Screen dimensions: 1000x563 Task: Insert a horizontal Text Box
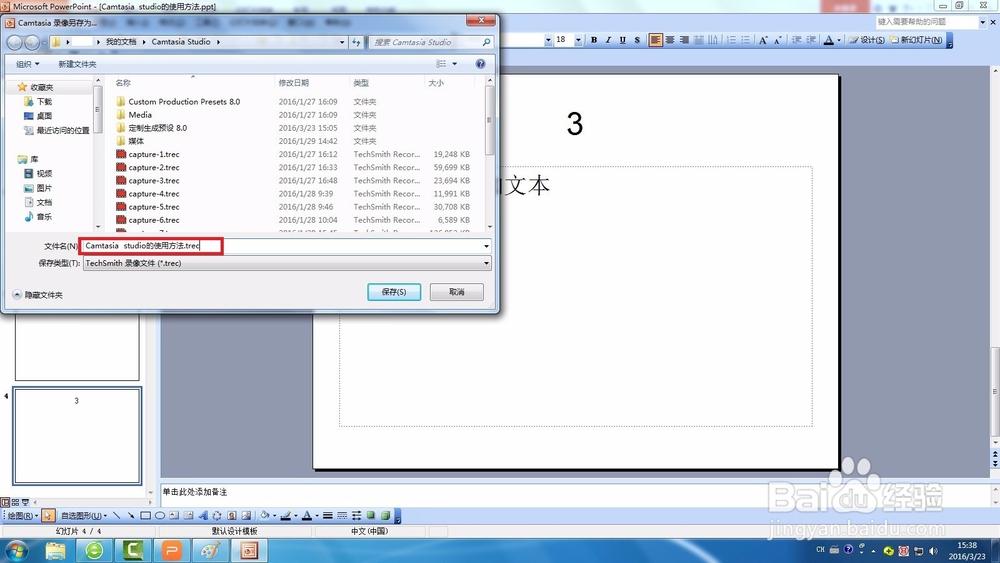pos(174,515)
